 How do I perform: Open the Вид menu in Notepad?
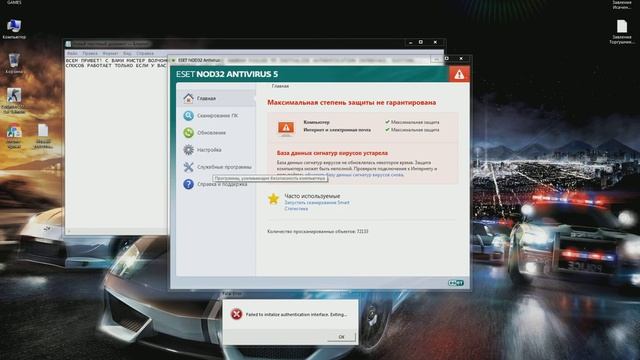(x=127, y=53)
